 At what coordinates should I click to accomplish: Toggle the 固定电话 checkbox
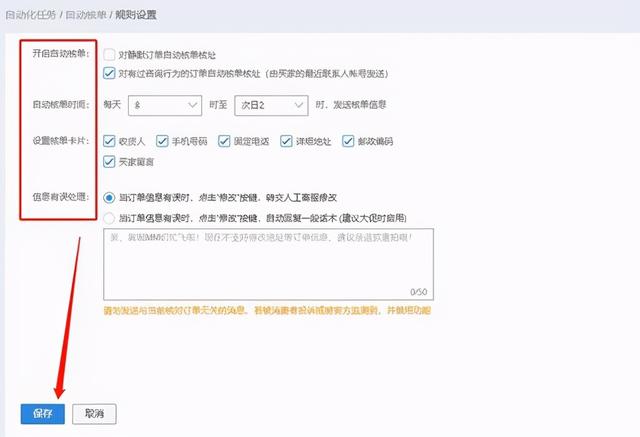[x=229, y=141]
